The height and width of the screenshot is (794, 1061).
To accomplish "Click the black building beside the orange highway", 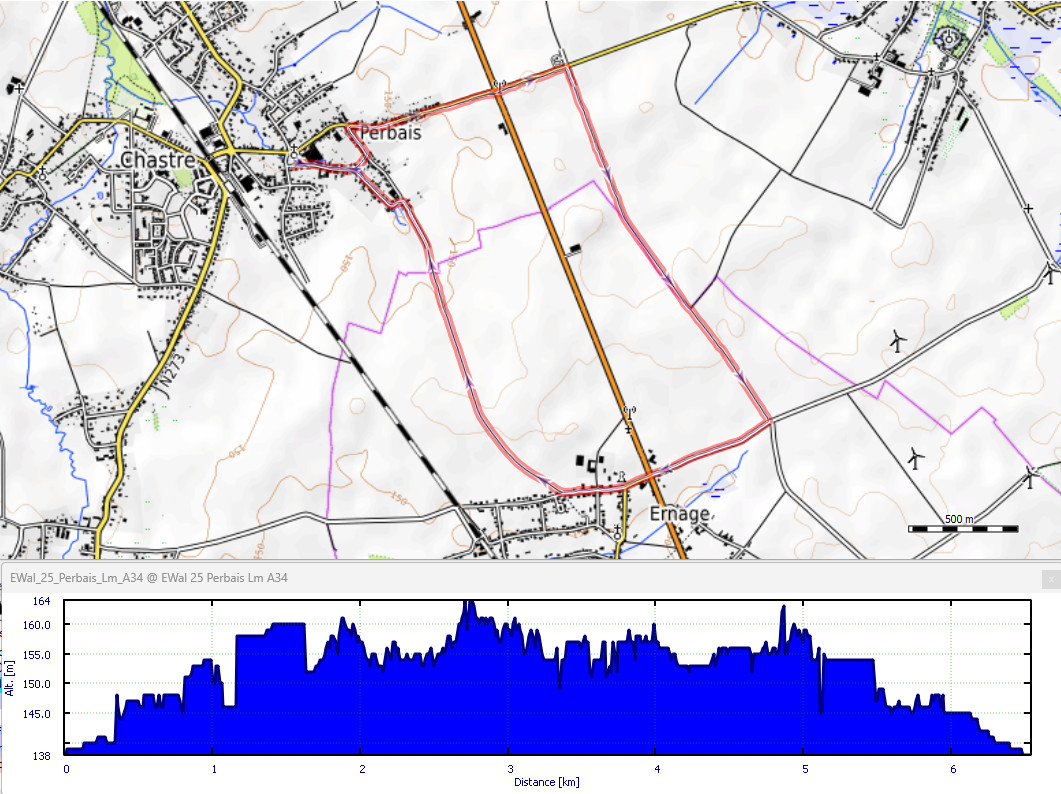I will click(574, 249).
